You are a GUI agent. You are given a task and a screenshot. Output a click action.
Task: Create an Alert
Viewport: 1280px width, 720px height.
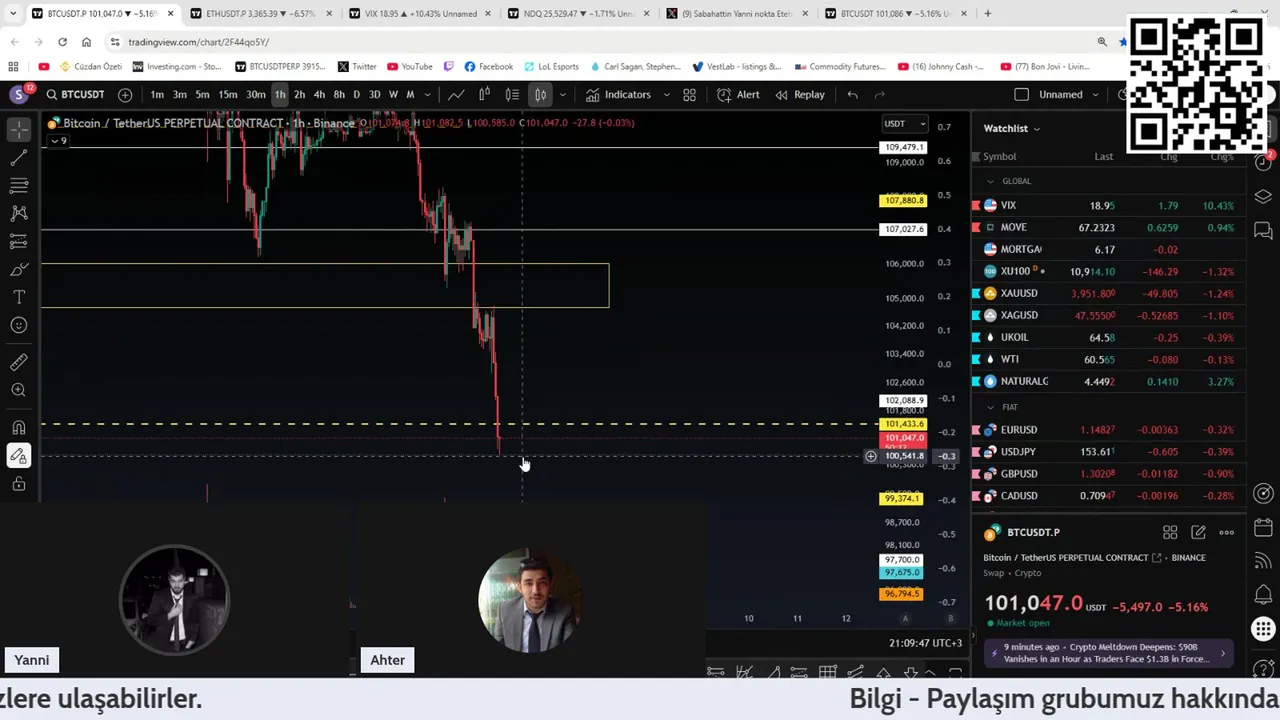[x=738, y=95]
